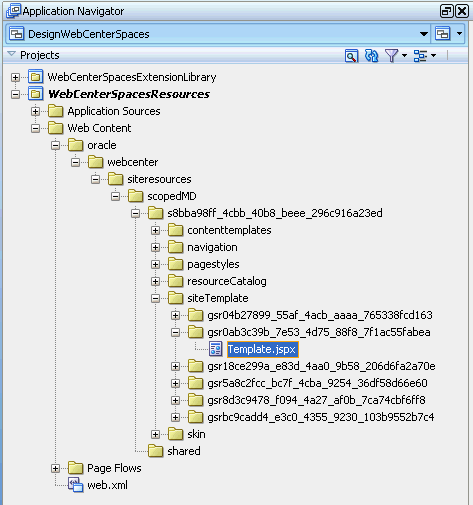Select the oracle folder label
Viewport: 473px width, 505px height.
pyautogui.click(x=102, y=145)
